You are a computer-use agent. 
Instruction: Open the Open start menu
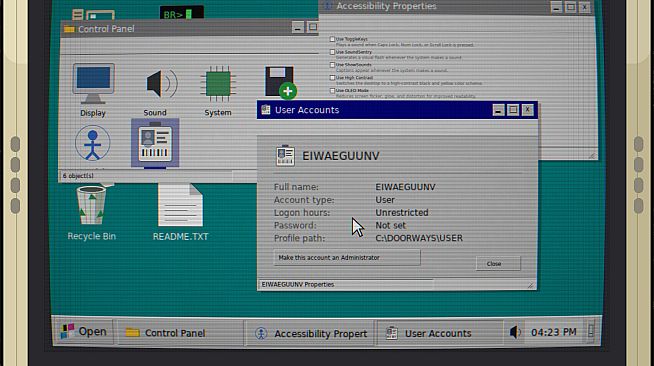point(83,332)
